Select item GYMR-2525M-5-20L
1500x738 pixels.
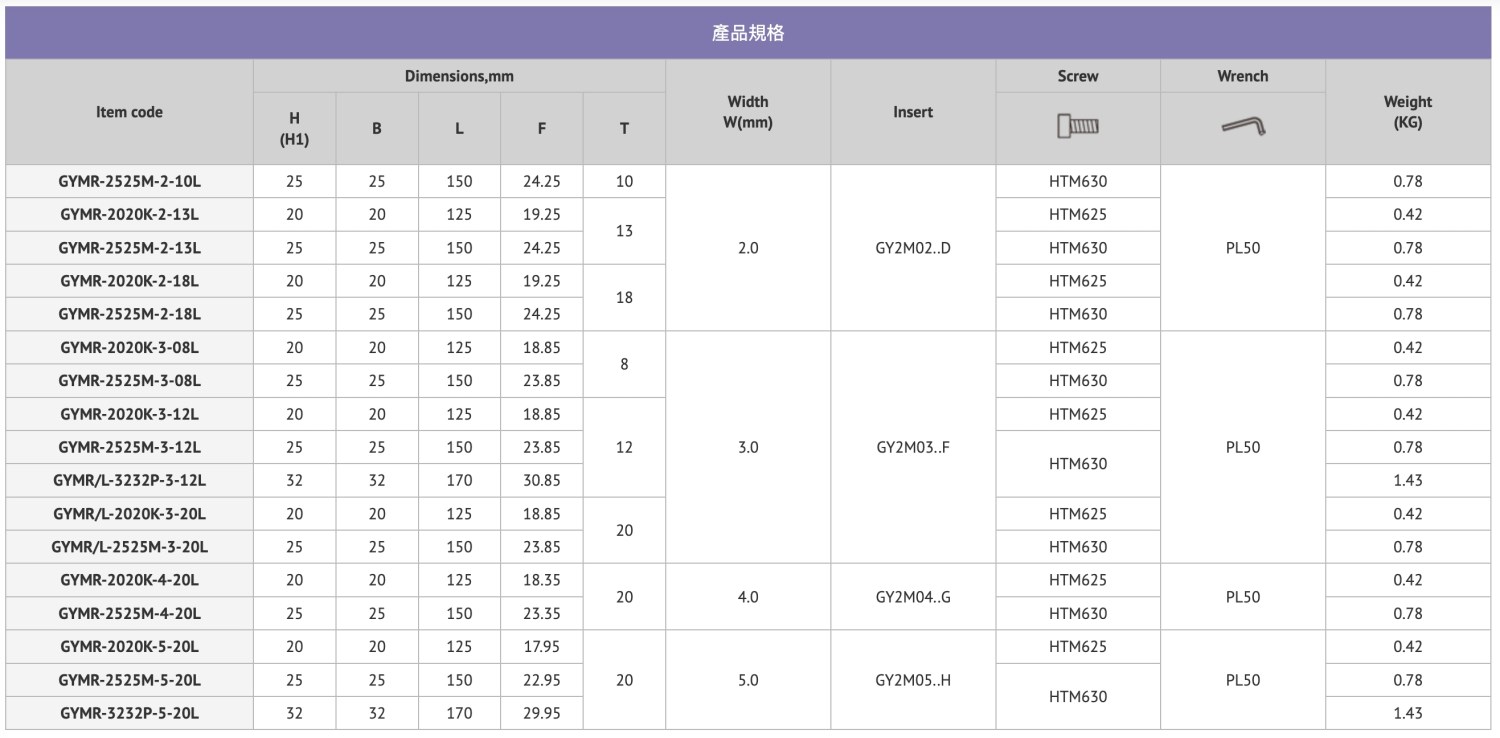point(129,680)
